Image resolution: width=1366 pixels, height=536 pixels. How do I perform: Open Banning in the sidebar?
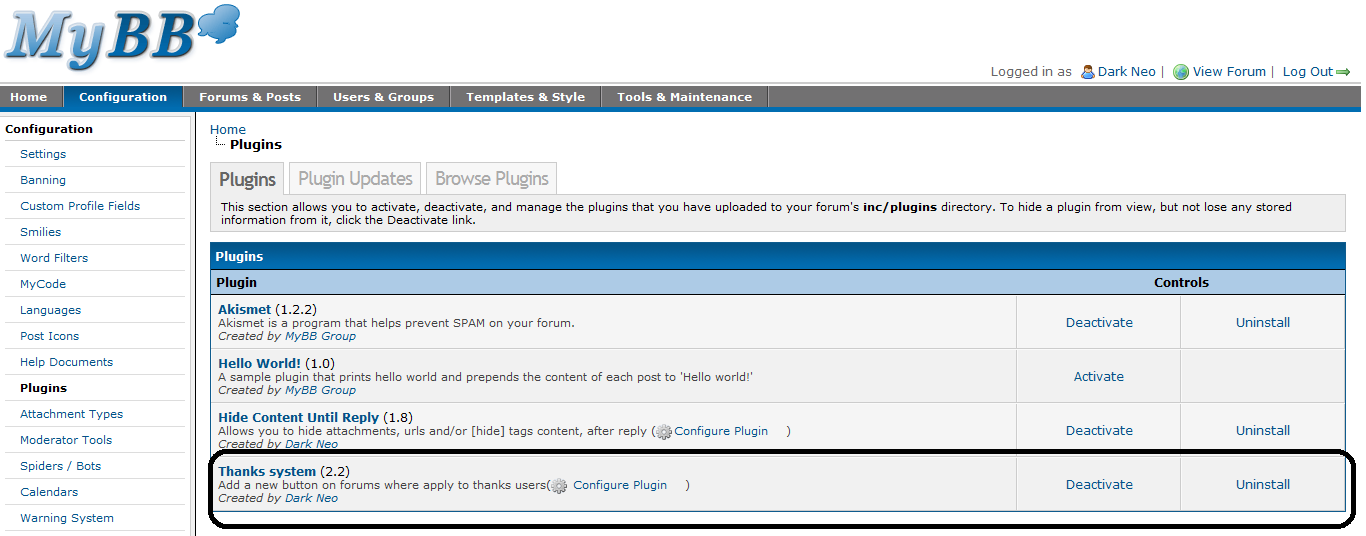[43, 180]
